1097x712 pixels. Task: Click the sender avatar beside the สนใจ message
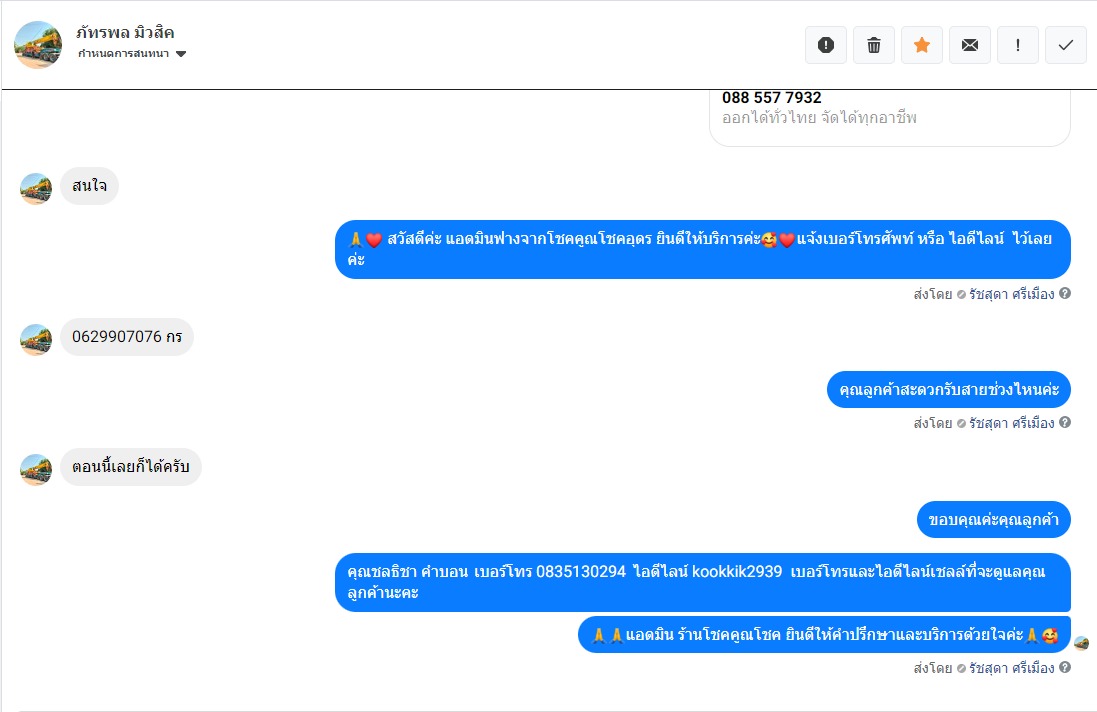point(36,189)
